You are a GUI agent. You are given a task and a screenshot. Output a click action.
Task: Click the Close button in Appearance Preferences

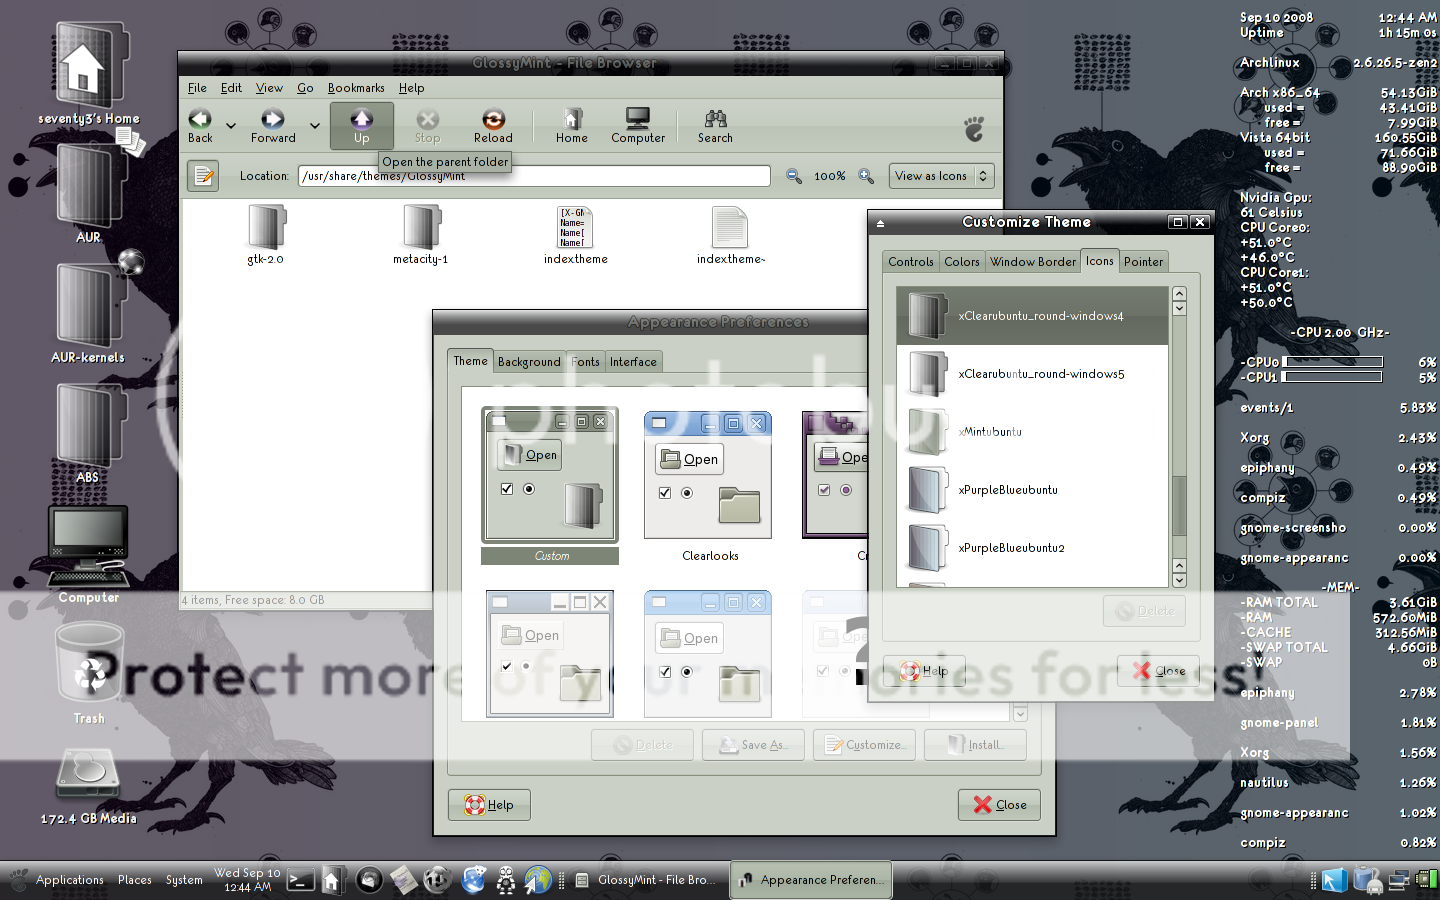pyautogui.click(x=999, y=805)
